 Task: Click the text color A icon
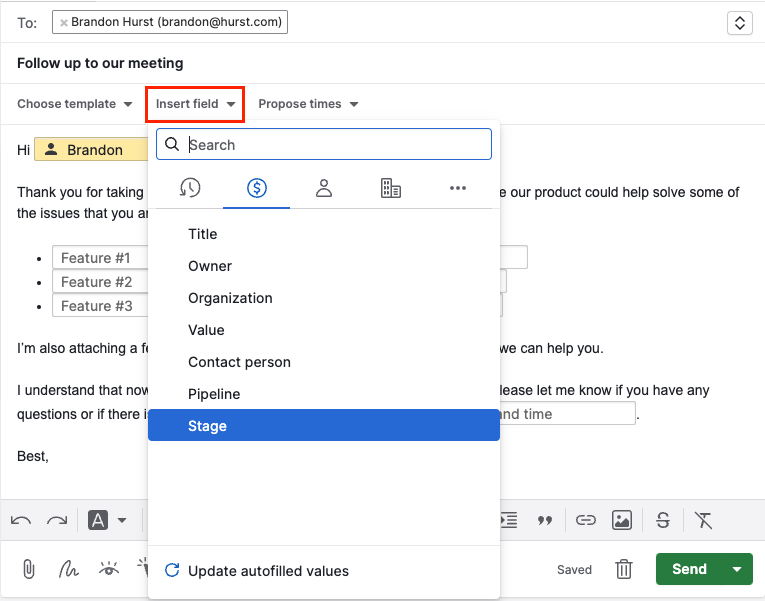[98, 520]
